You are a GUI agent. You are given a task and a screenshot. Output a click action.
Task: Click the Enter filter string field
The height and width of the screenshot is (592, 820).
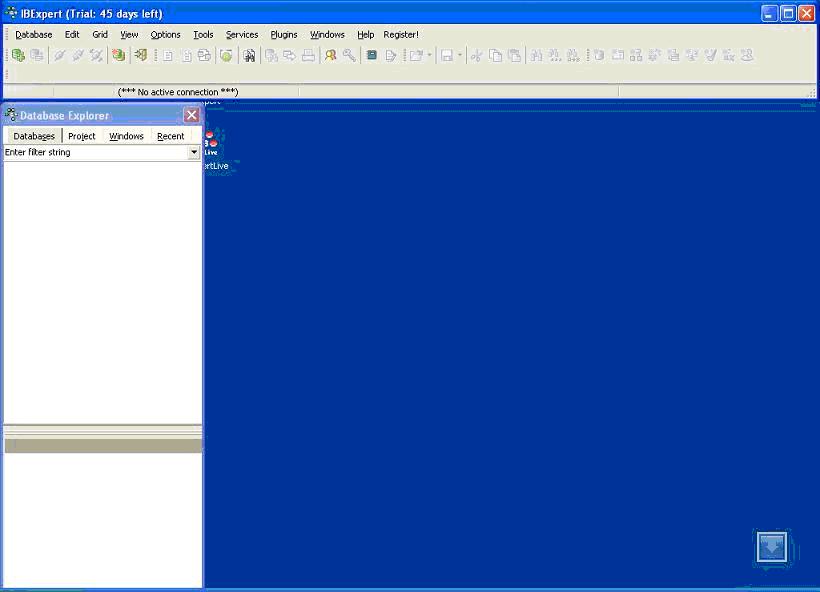point(95,153)
